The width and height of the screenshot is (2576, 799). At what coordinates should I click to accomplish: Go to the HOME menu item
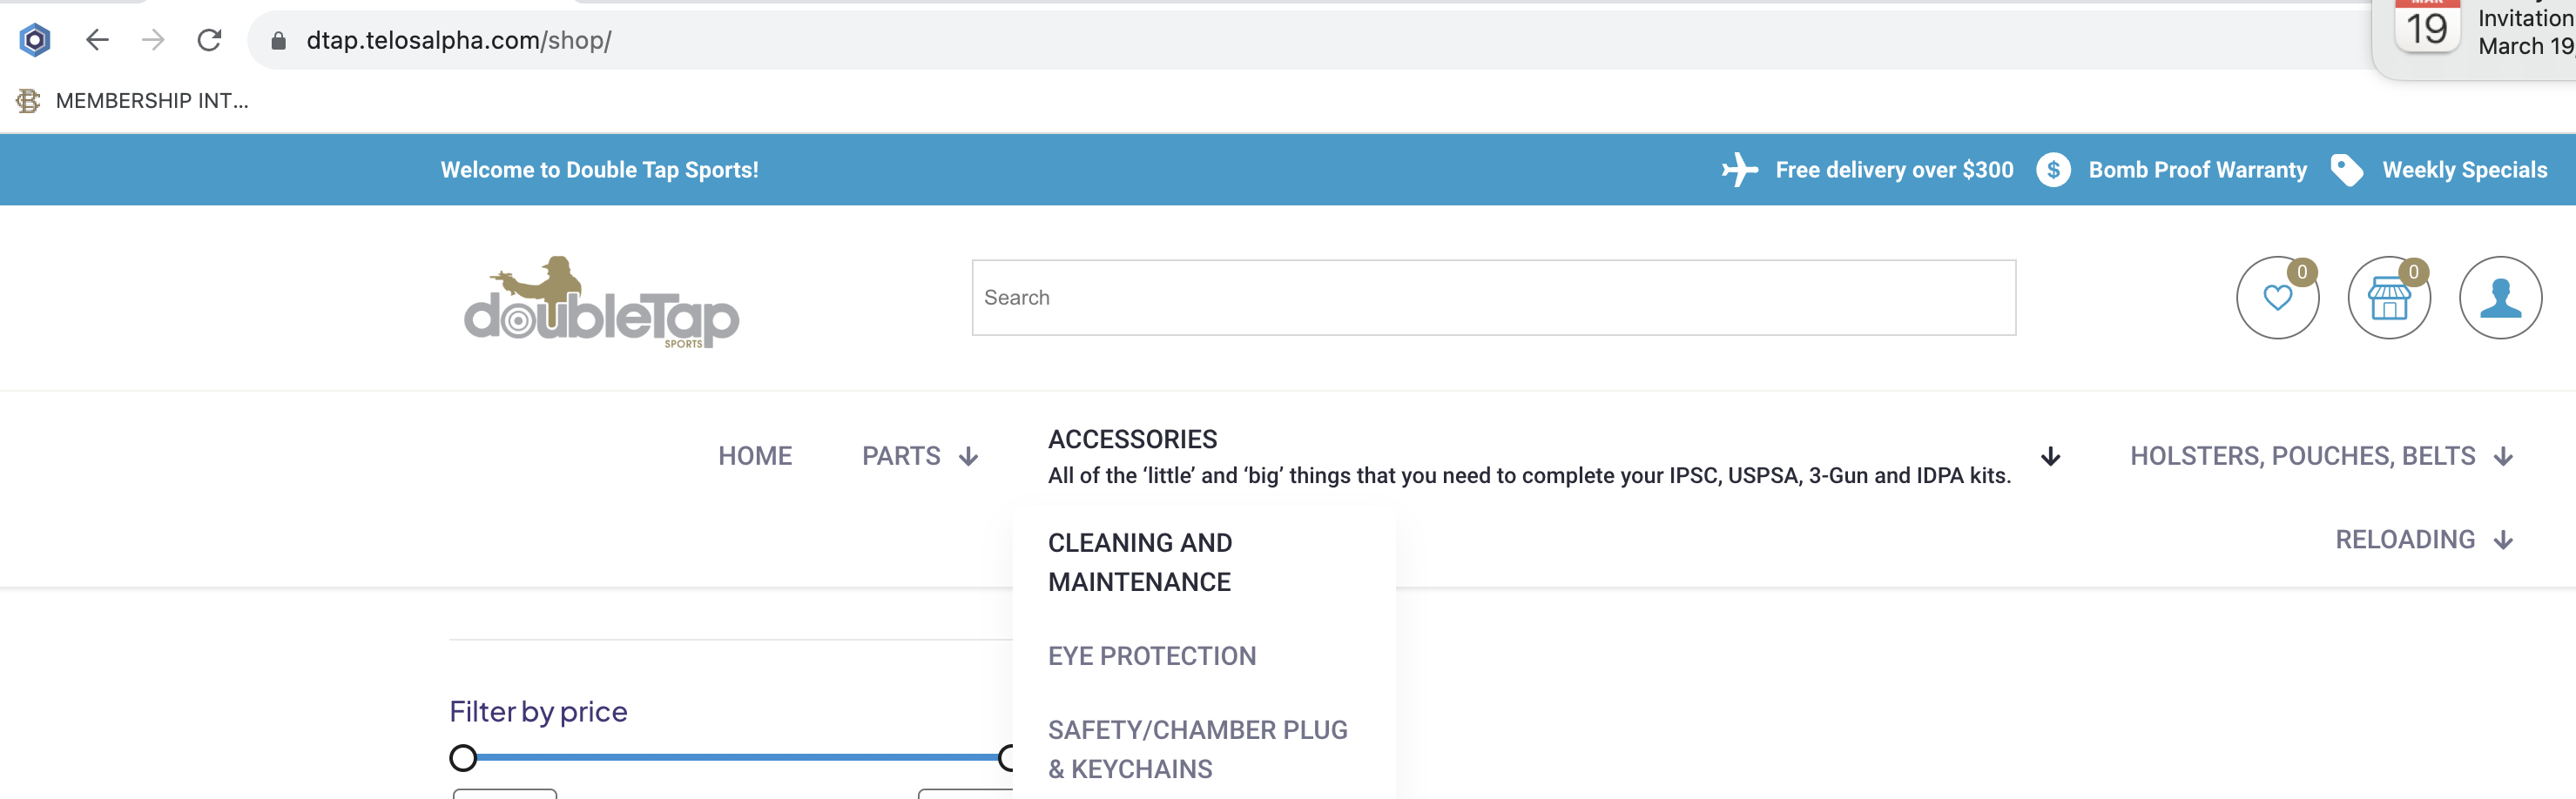point(755,456)
